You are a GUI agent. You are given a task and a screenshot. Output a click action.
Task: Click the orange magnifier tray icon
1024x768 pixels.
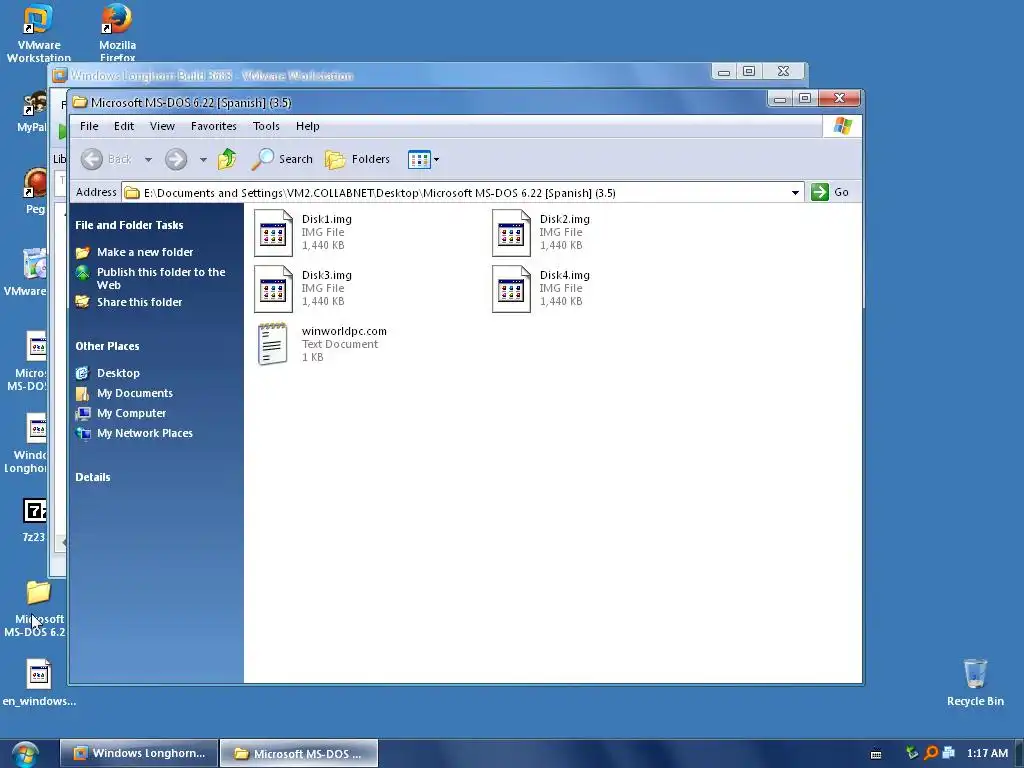click(x=931, y=753)
